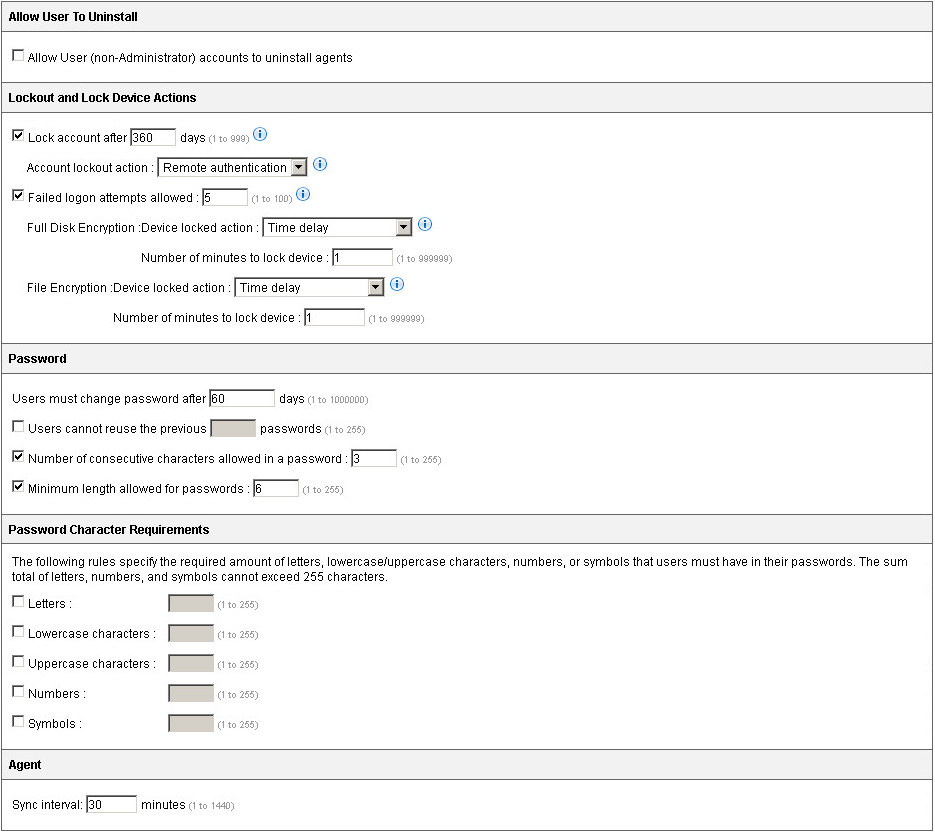This screenshot has width=935, height=832.
Task: Check the Uppercase characters checkbox
Action: [17, 661]
